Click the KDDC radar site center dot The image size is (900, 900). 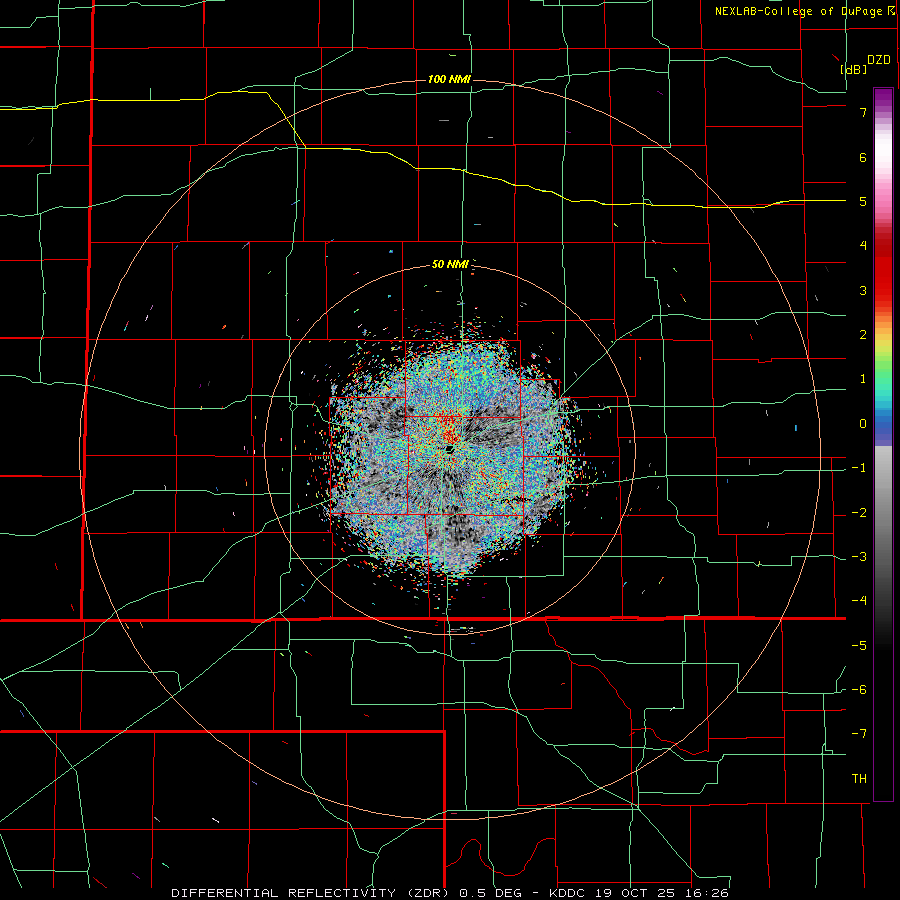[x=449, y=449]
